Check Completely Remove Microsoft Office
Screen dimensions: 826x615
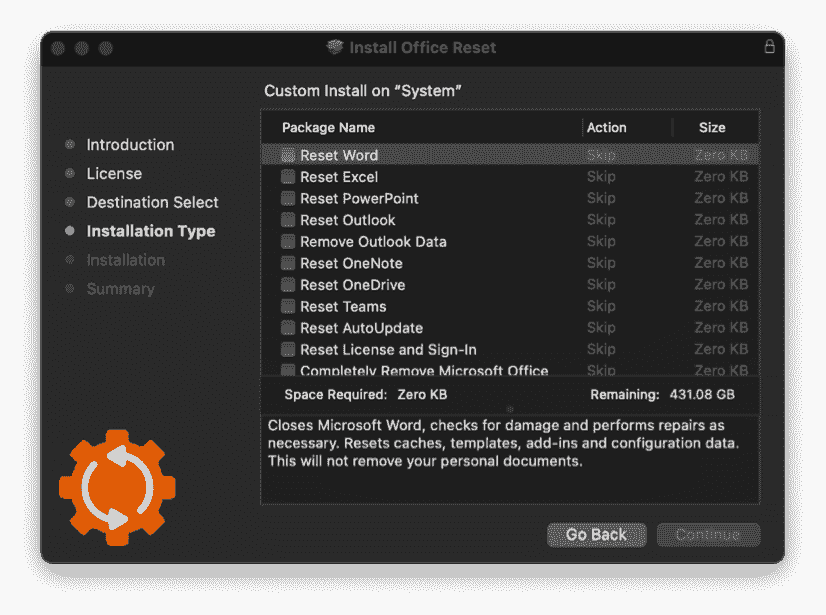pos(286,370)
